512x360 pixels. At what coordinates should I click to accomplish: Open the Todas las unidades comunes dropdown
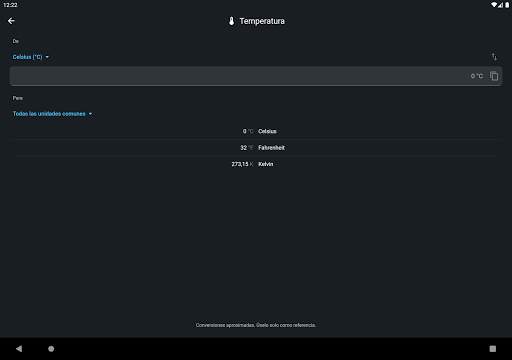point(52,114)
